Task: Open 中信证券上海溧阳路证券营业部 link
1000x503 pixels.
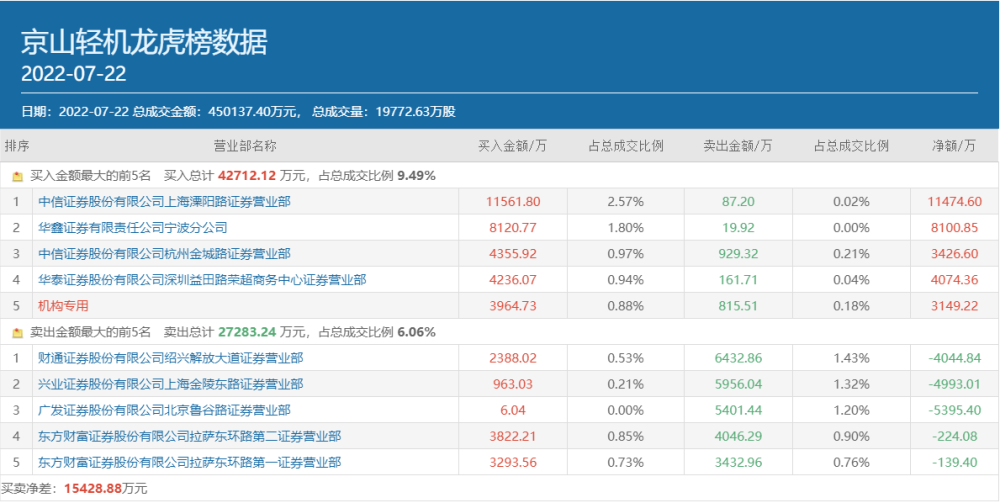Action: pyautogui.click(x=164, y=202)
